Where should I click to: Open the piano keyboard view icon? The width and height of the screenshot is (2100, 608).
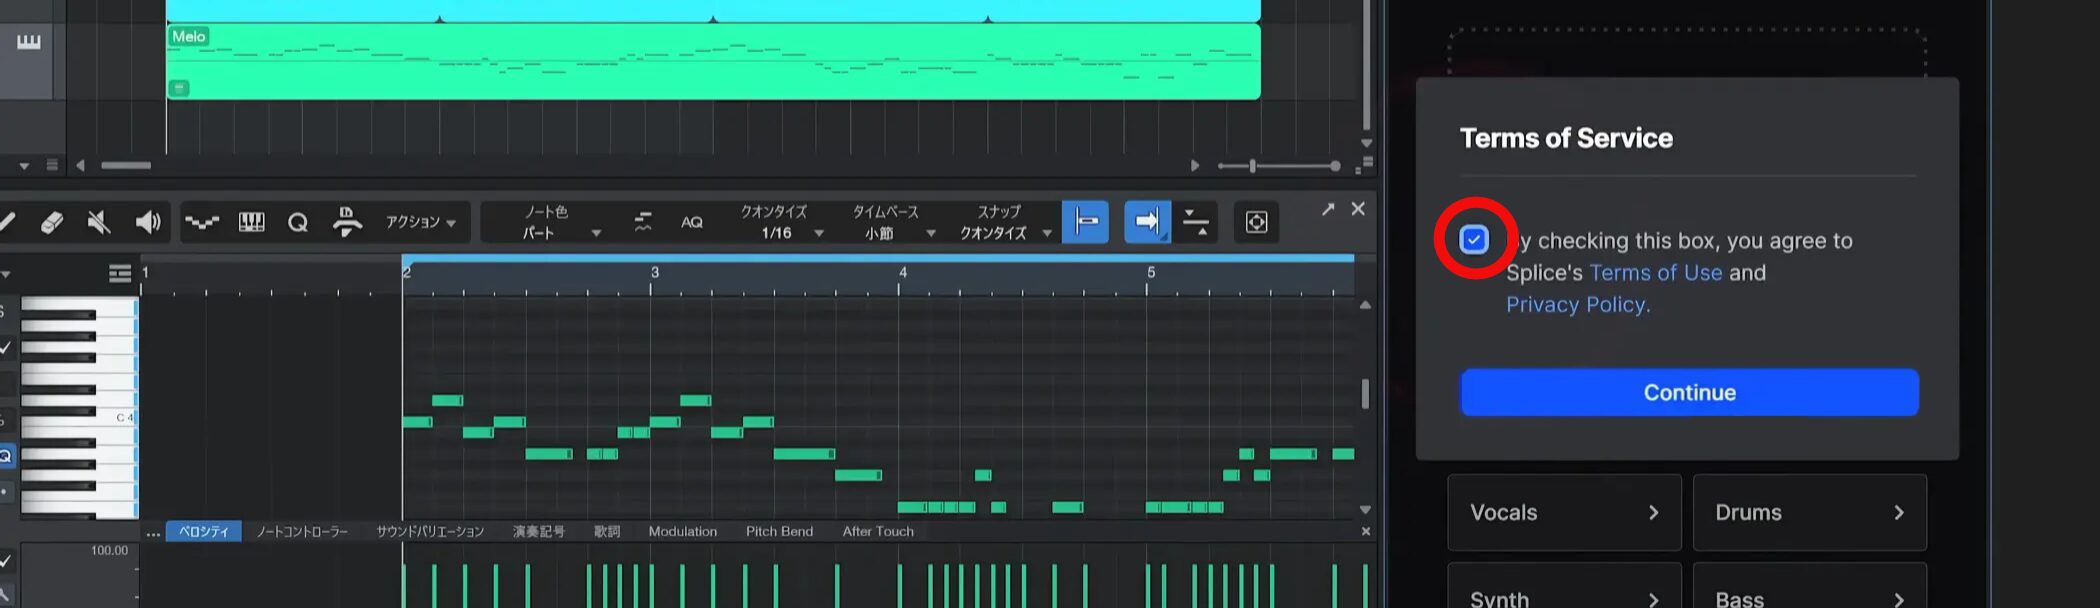click(251, 222)
